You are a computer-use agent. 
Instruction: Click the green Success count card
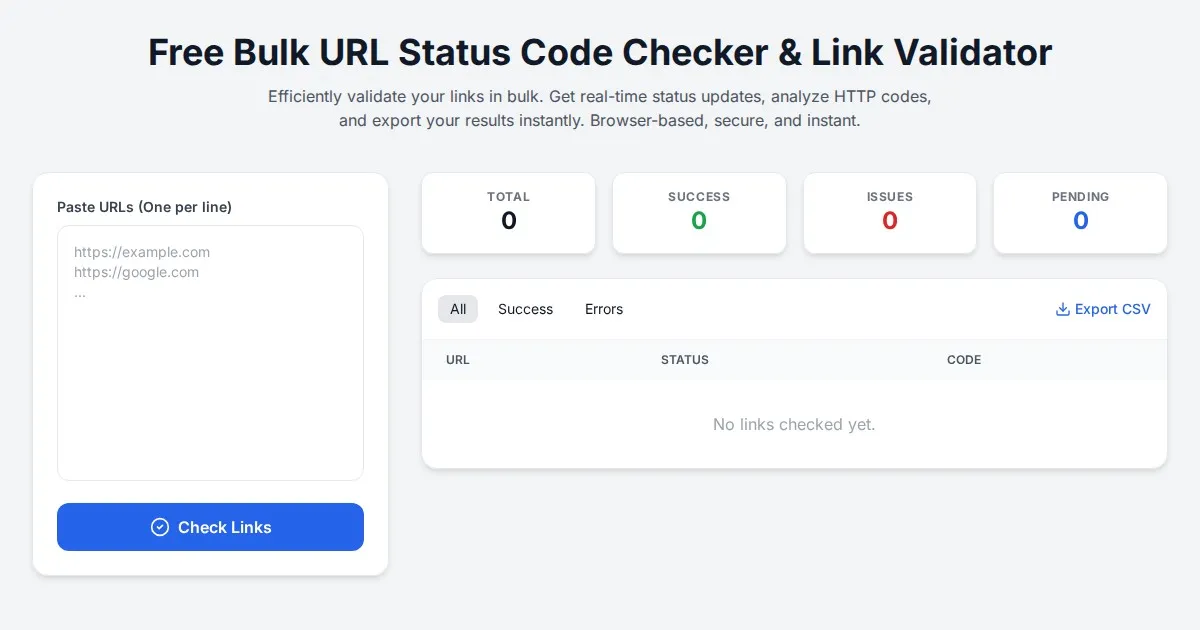point(699,213)
